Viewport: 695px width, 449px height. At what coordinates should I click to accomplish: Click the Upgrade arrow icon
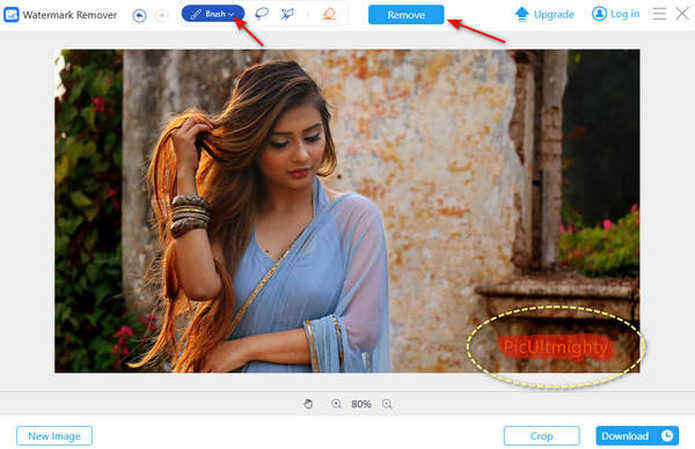tap(522, 14)
